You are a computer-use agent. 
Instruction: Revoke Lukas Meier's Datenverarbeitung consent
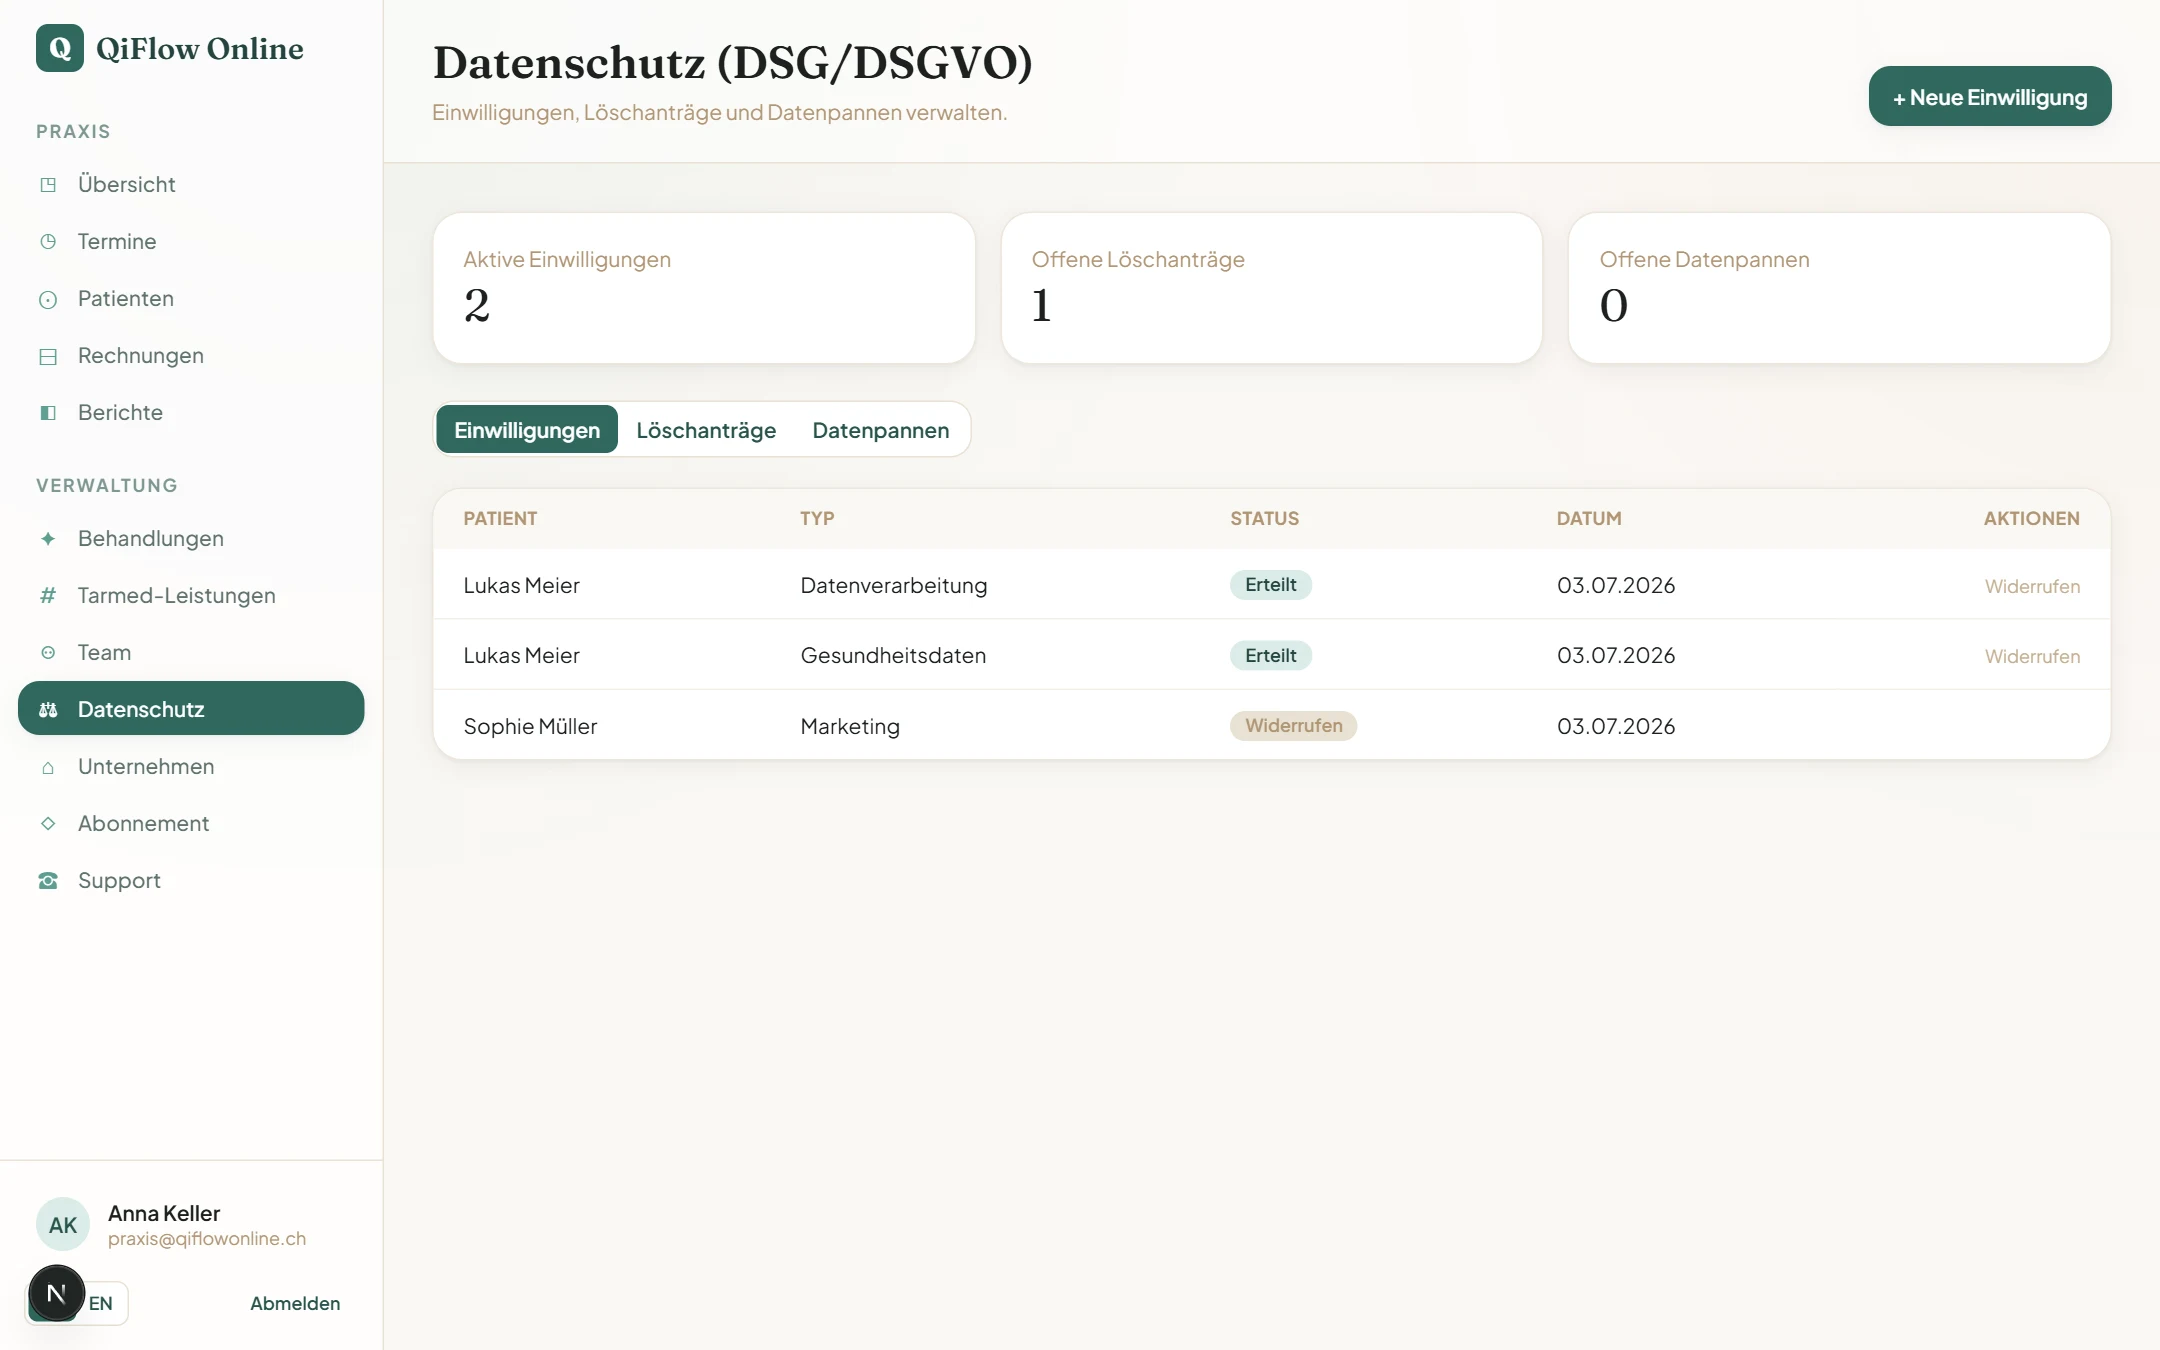pyautogui.click(x=2032, y=586)
